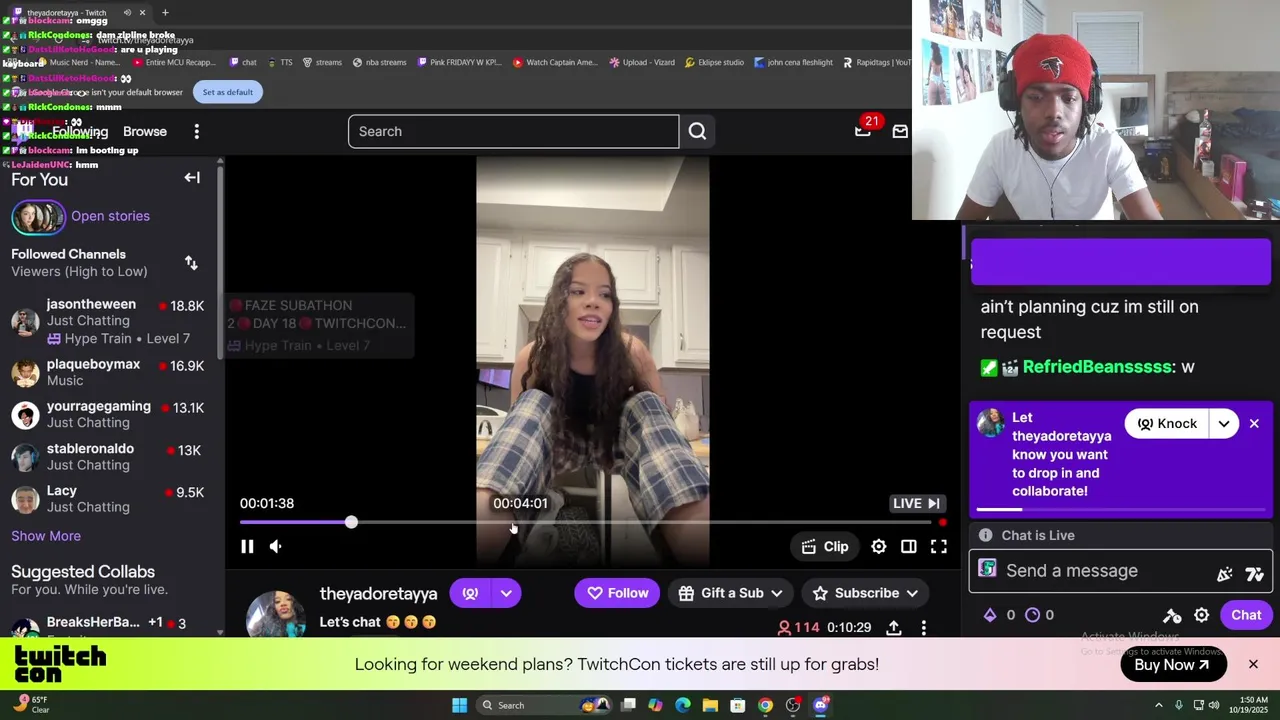1280x720 pixels.
Task: Expand the Knock options chevron
Action: click(x=1224, y=423)
